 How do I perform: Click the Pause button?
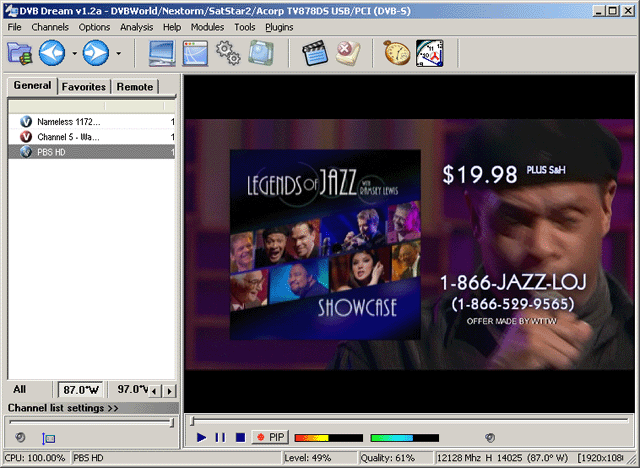(220, 438)
